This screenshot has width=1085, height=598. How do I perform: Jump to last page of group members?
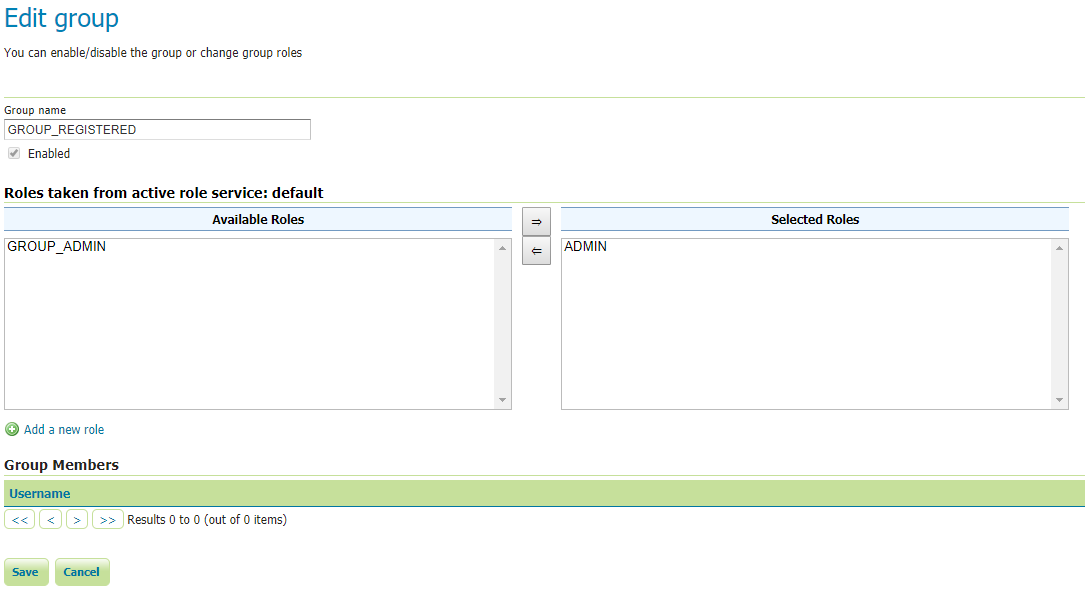(108, 520)
